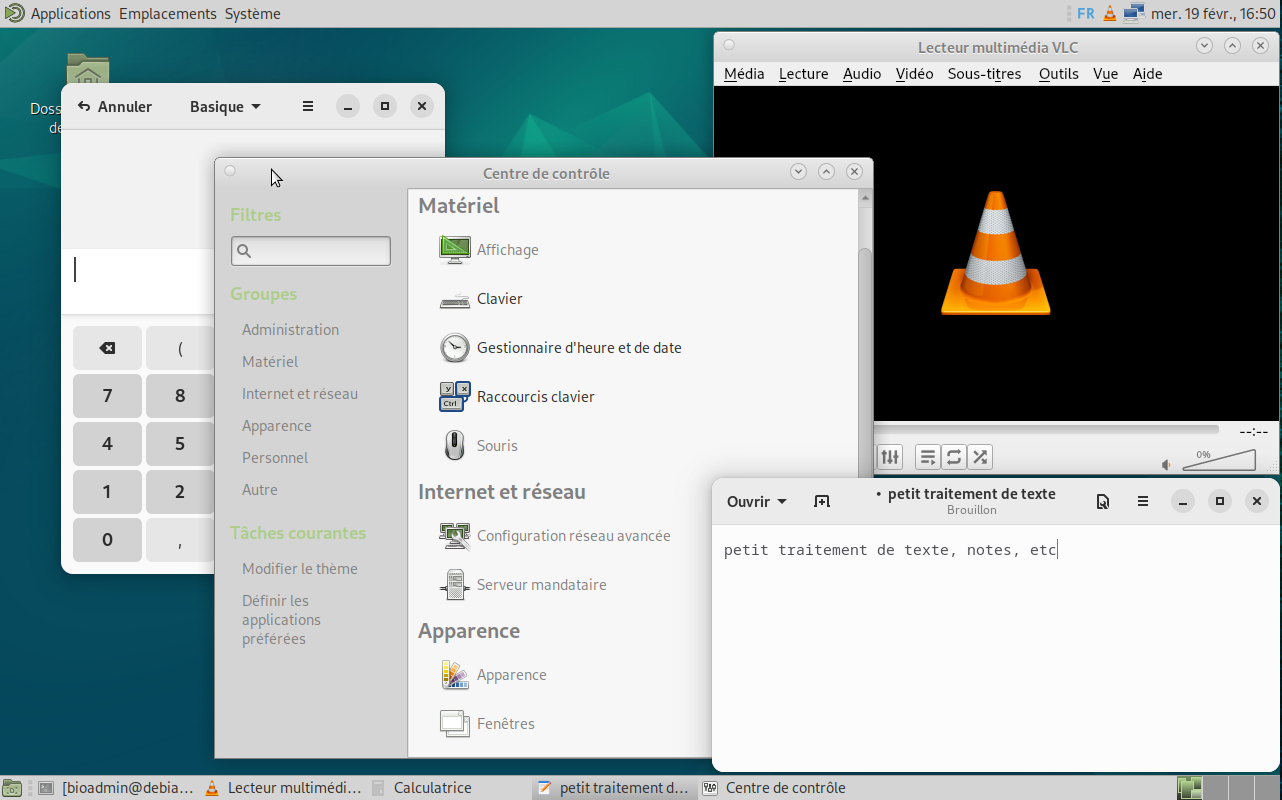Viewport: 1282px width, 800px height.
Task: Toggle loop mode in VLC
Action: [x=954, y=457]
